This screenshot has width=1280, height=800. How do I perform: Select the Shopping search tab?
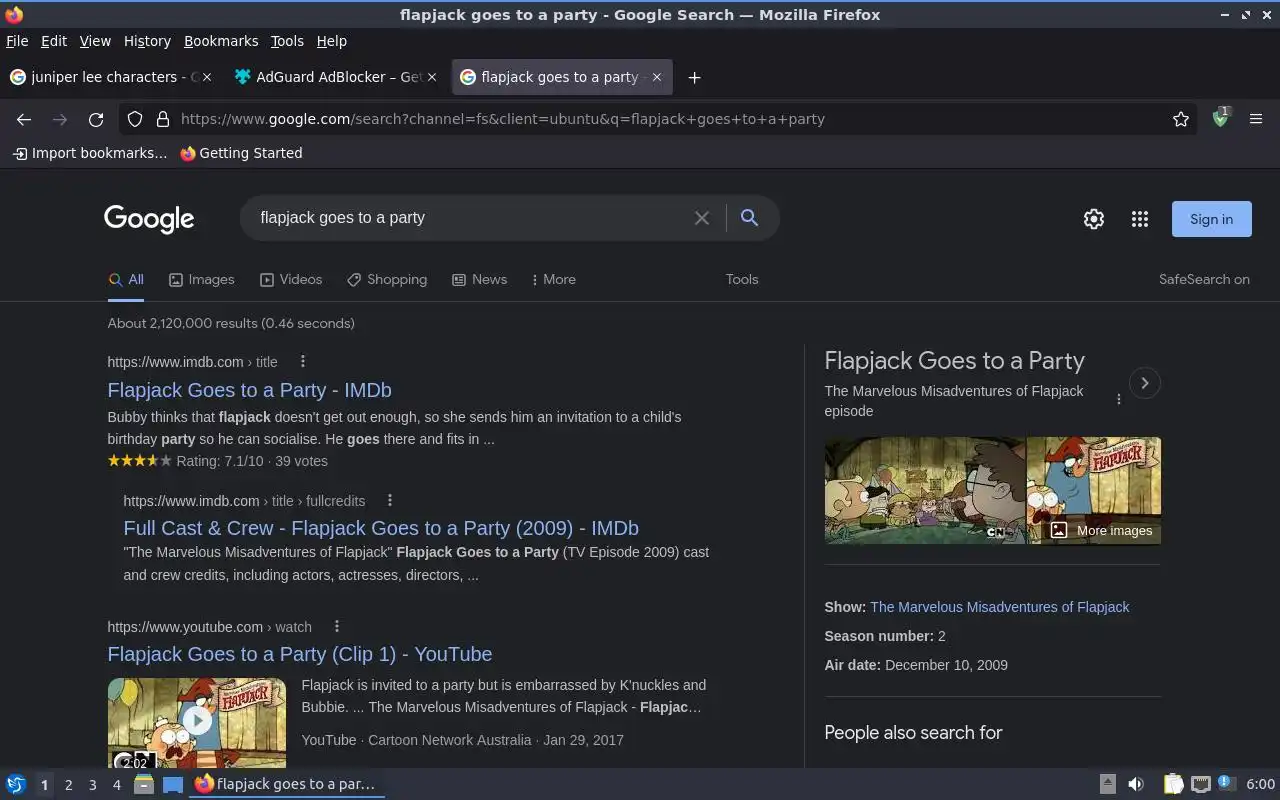[x=387, y=280]
